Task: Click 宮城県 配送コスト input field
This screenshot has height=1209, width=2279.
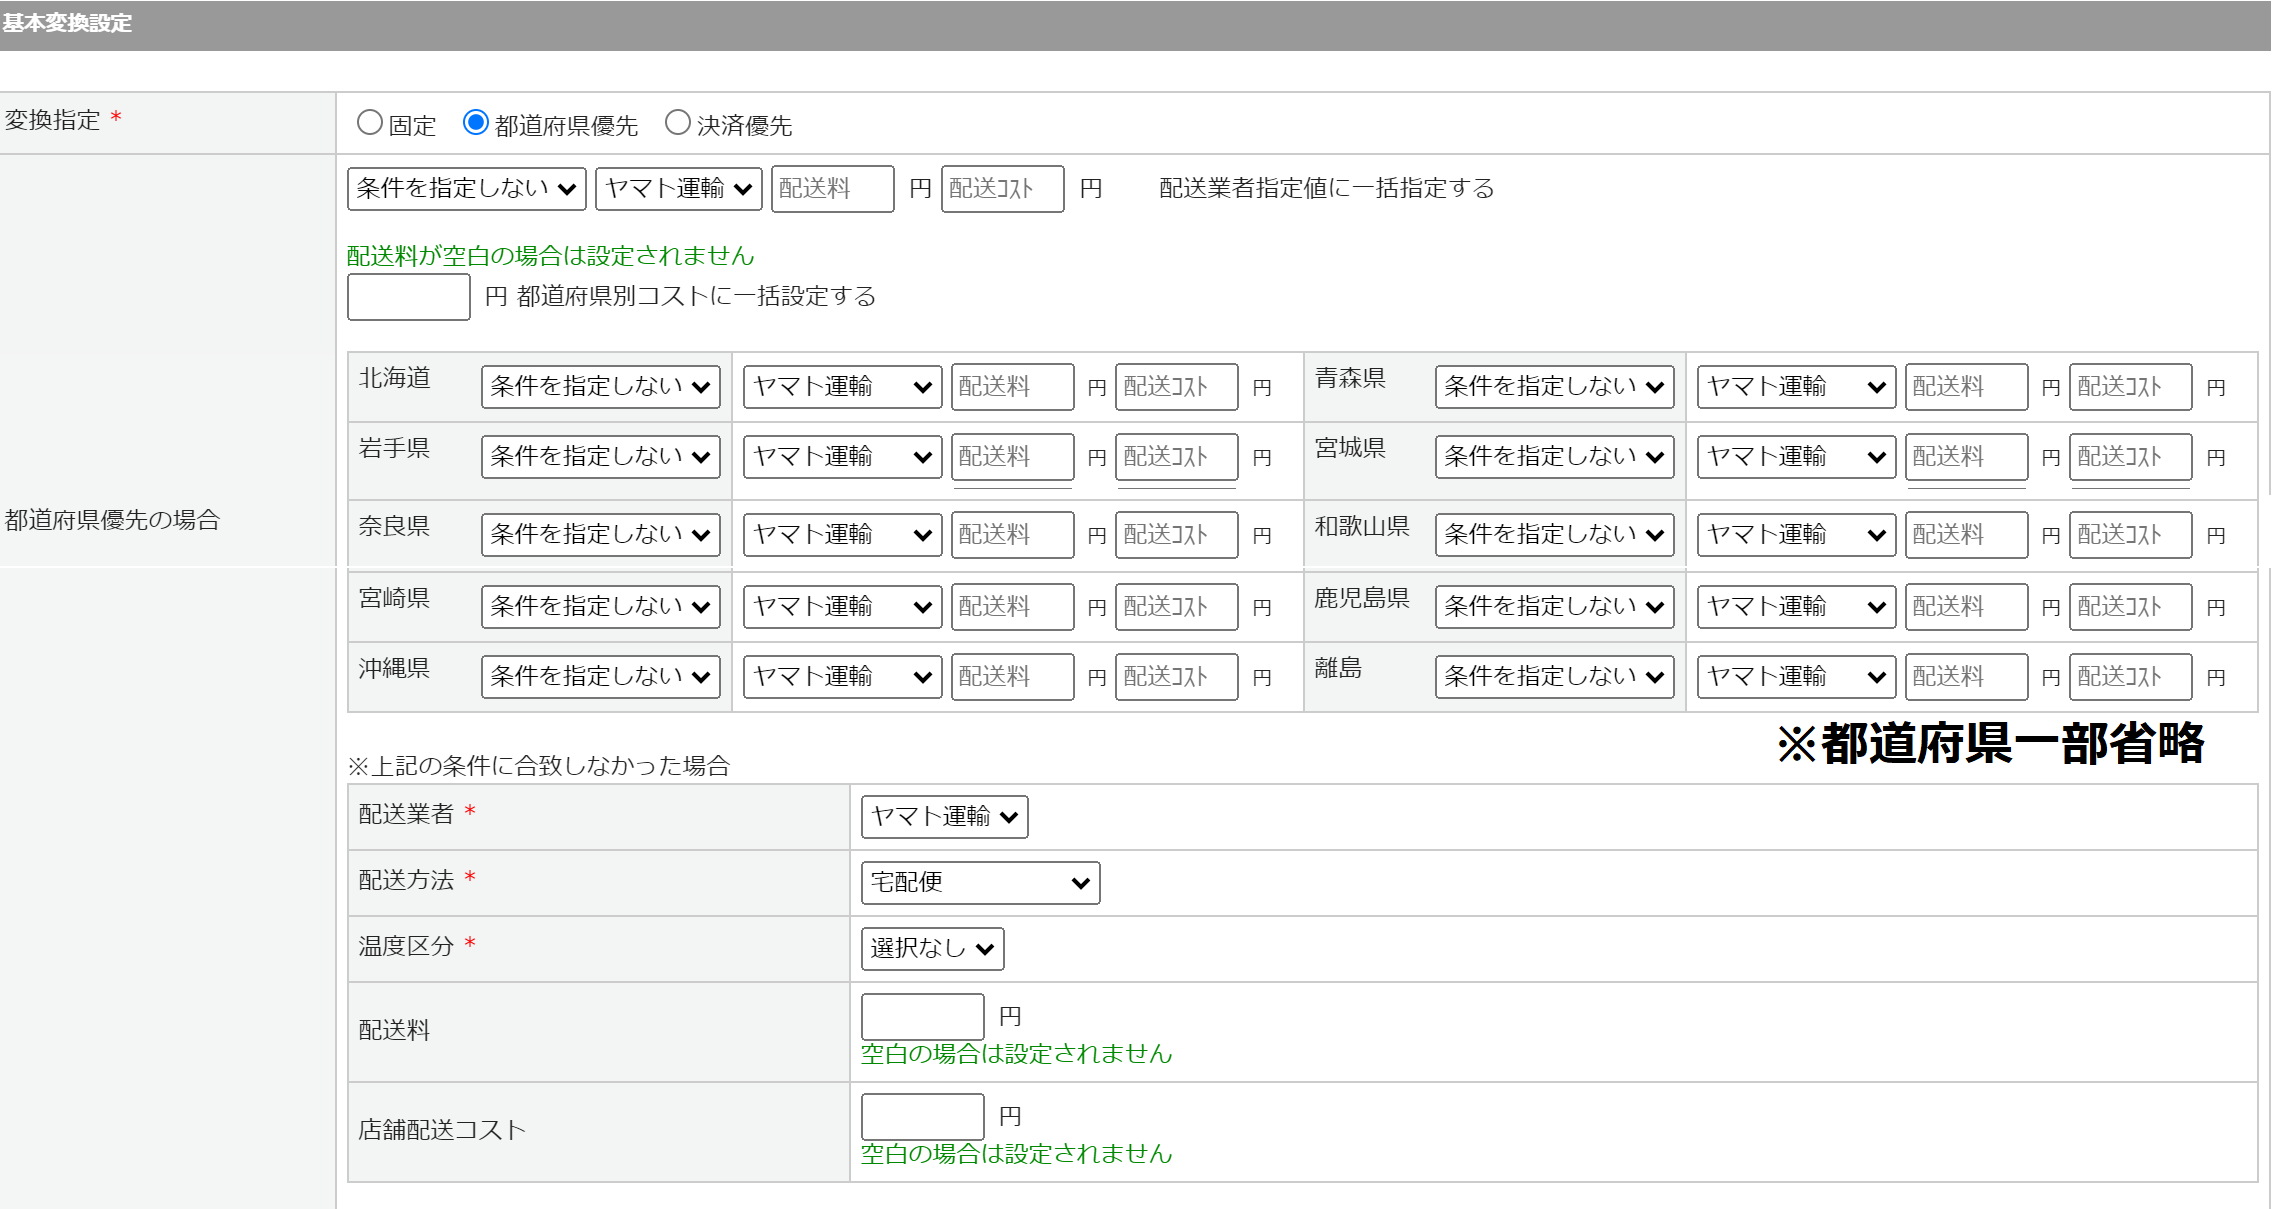Action: (2130, 457)
